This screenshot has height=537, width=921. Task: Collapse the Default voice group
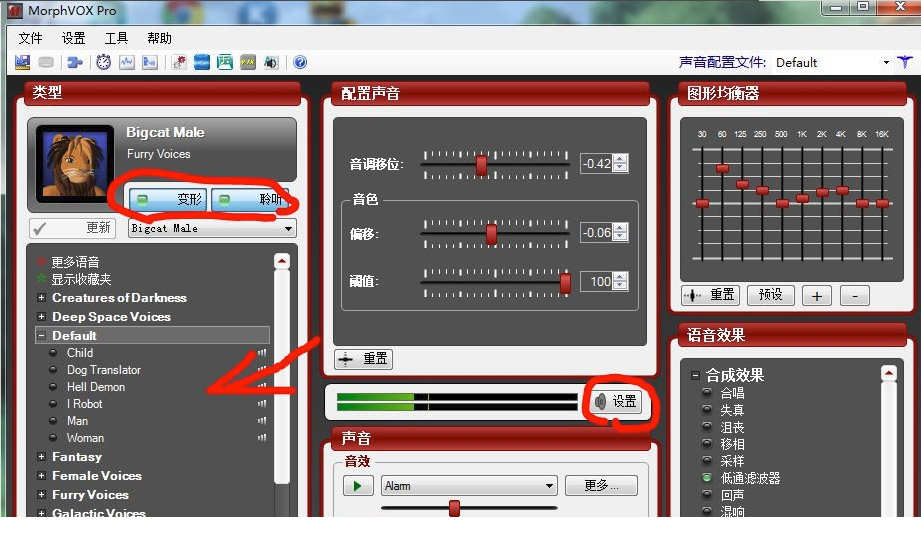coord(41,335)
